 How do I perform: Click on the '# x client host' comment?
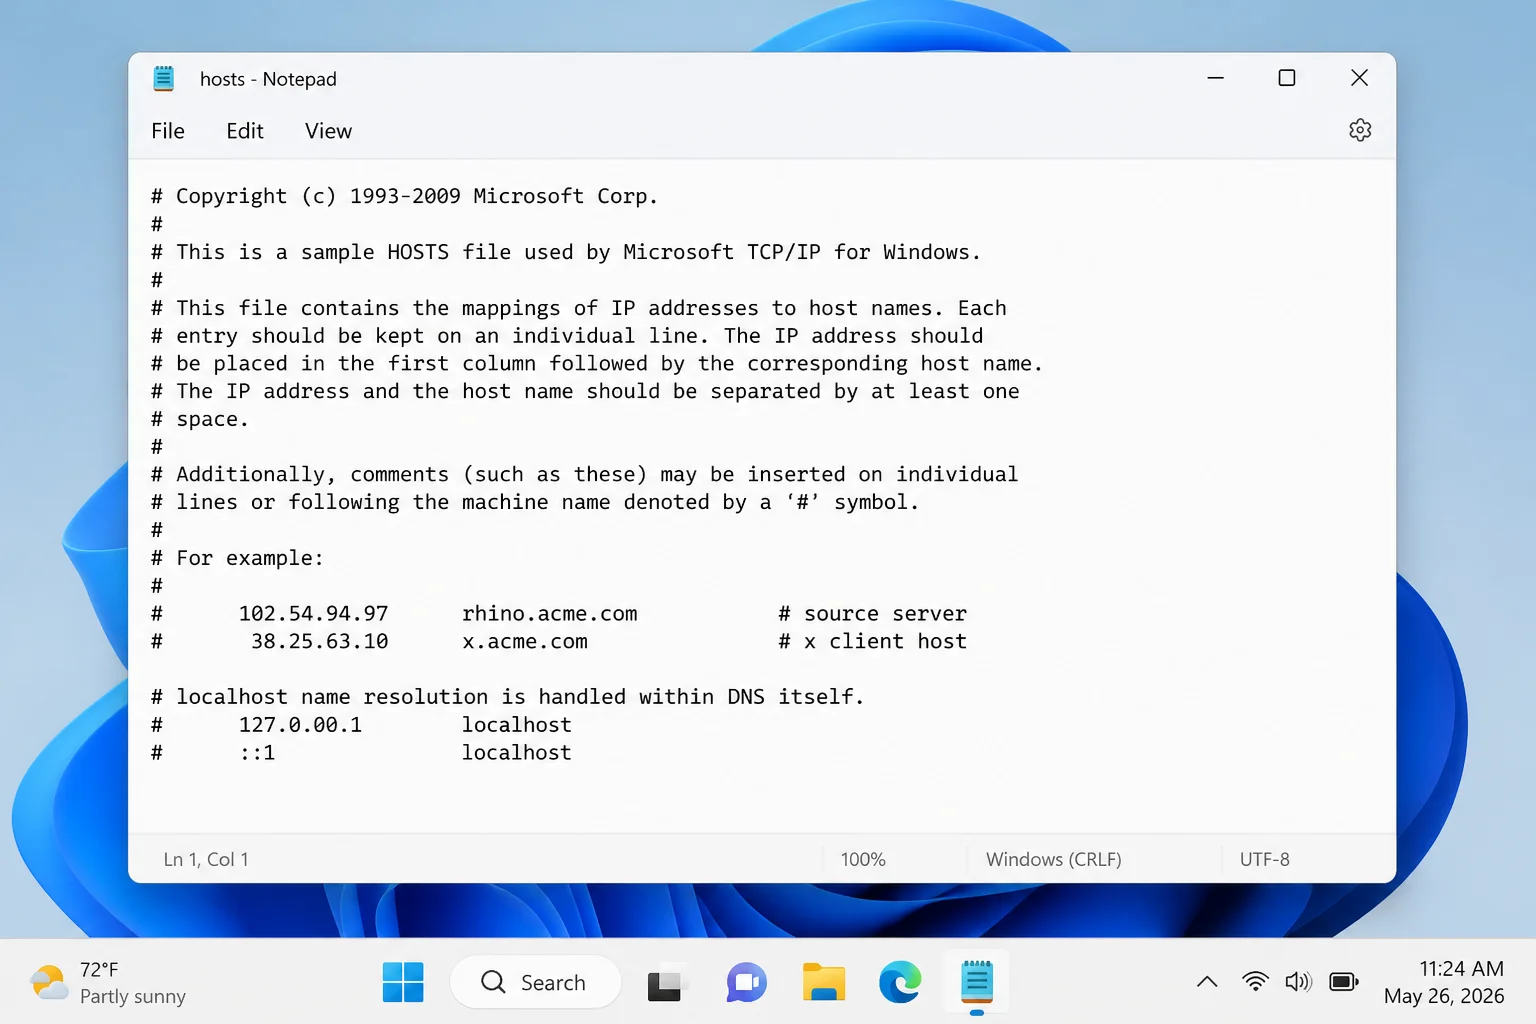click(872, 641)
